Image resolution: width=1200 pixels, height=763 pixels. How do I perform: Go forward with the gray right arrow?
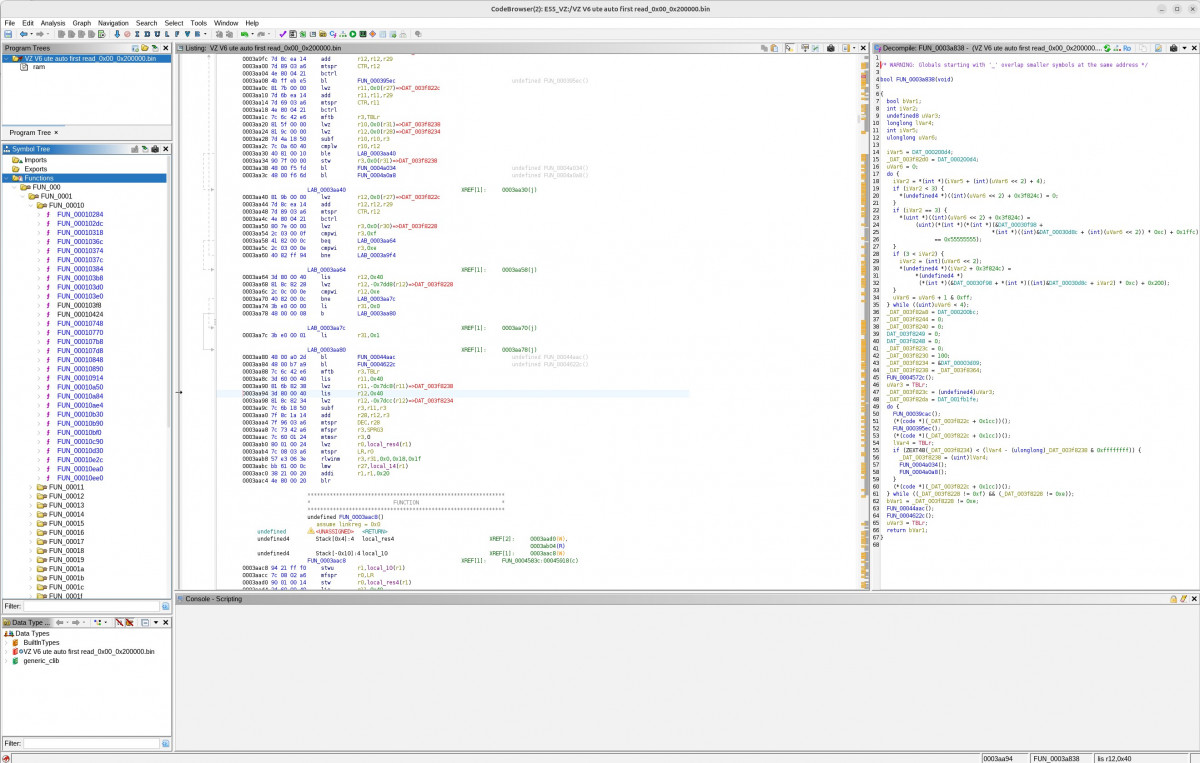pyautogui.click(x=39, y=34)
